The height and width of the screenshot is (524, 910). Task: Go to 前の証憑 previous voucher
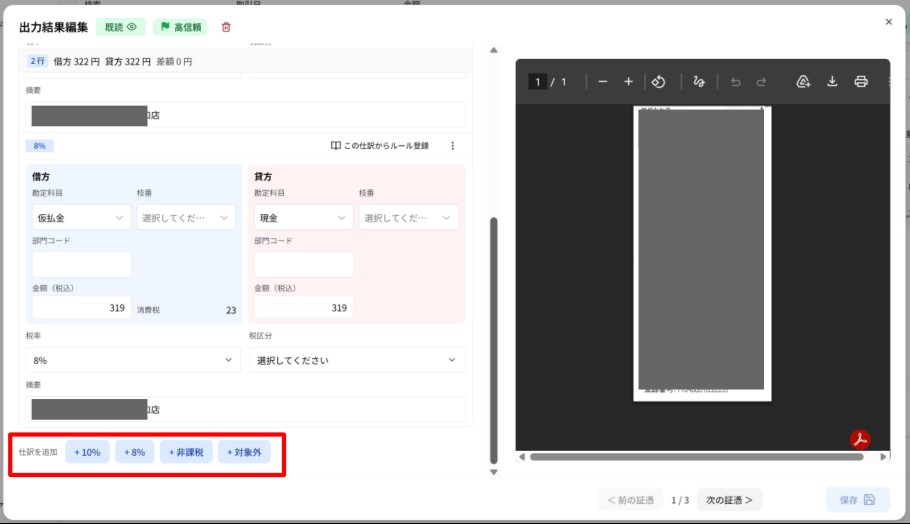coord(631,500)
